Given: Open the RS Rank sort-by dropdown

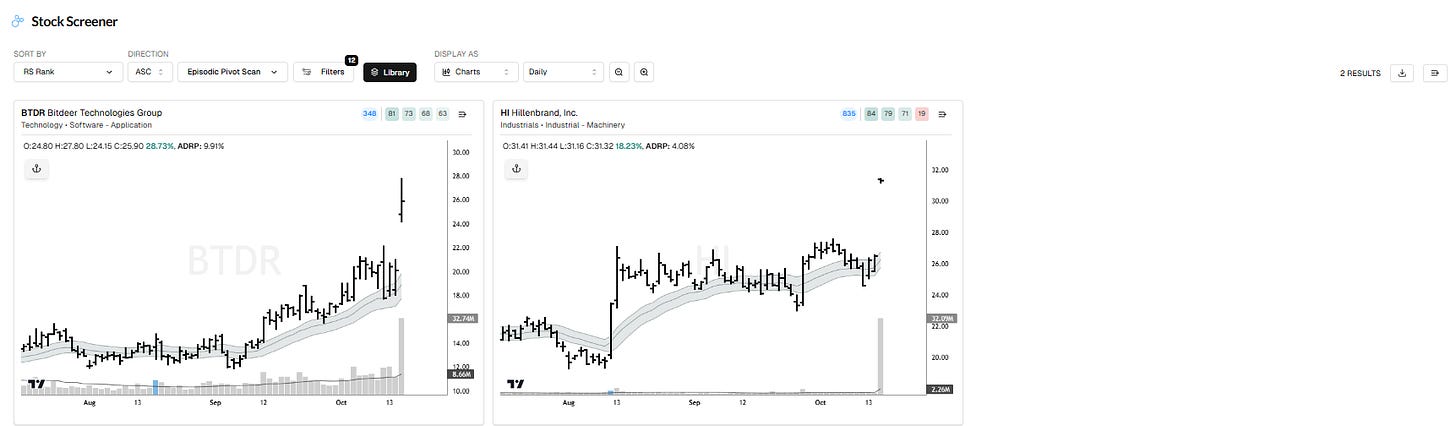Looking at the screenshot, I should tap(67, 72).
